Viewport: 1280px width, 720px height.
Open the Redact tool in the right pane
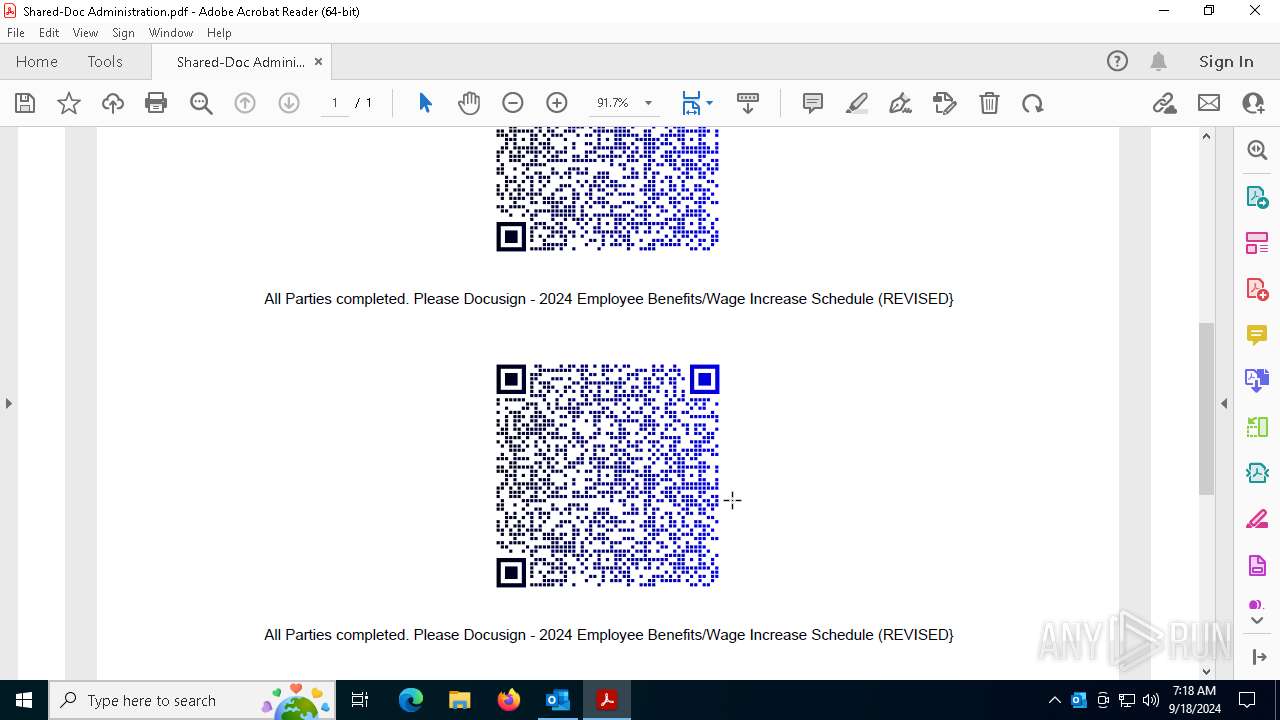1257,520
